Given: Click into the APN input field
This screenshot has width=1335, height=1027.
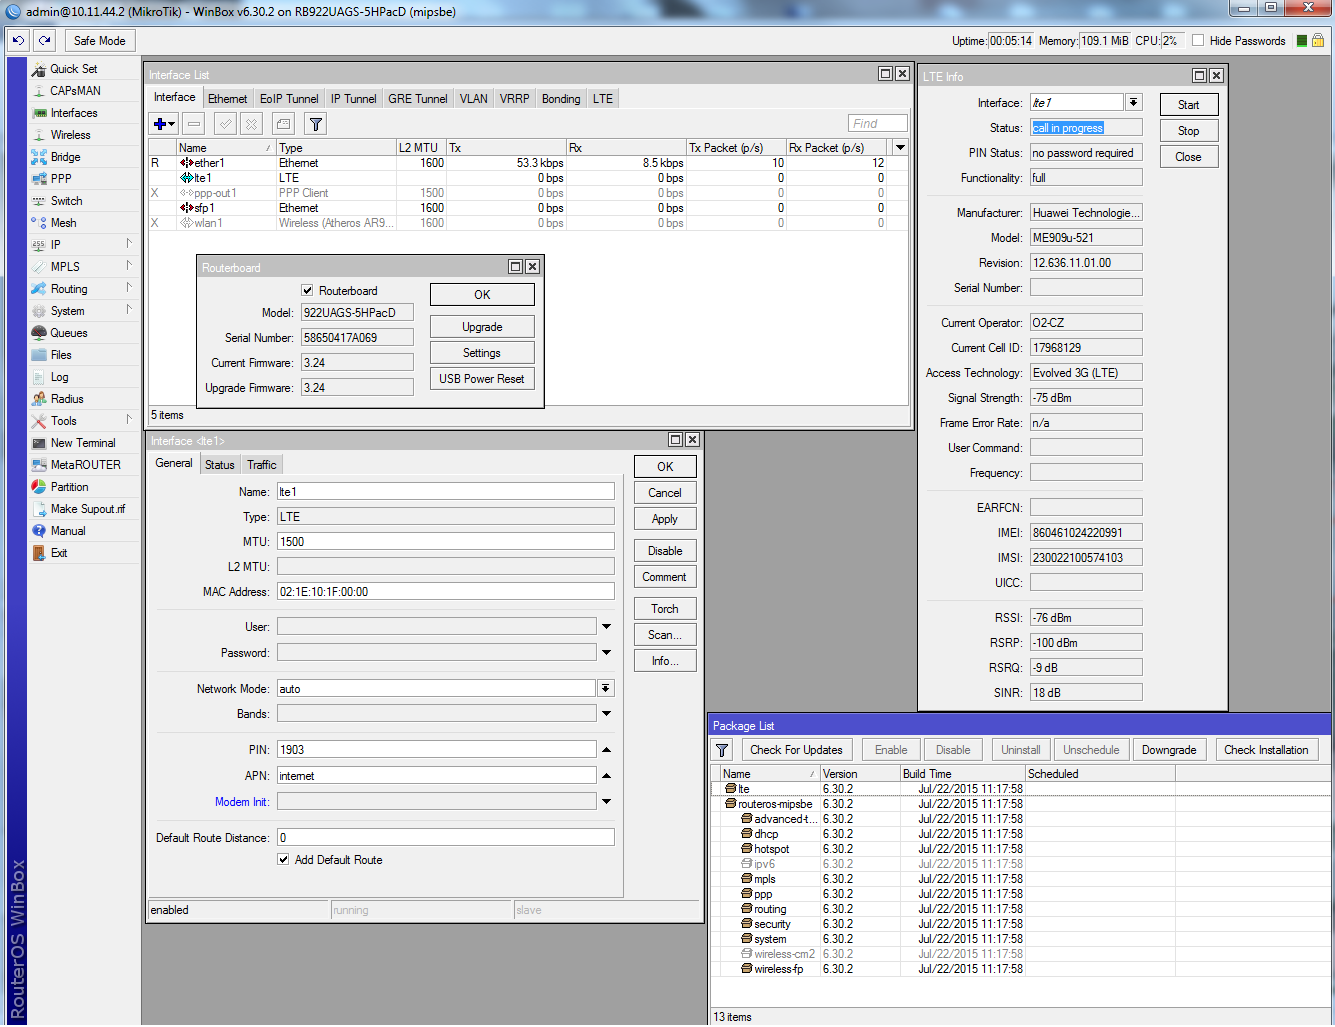Looking at the screenshot, I should pyautogui.click(x=436, y=776).
